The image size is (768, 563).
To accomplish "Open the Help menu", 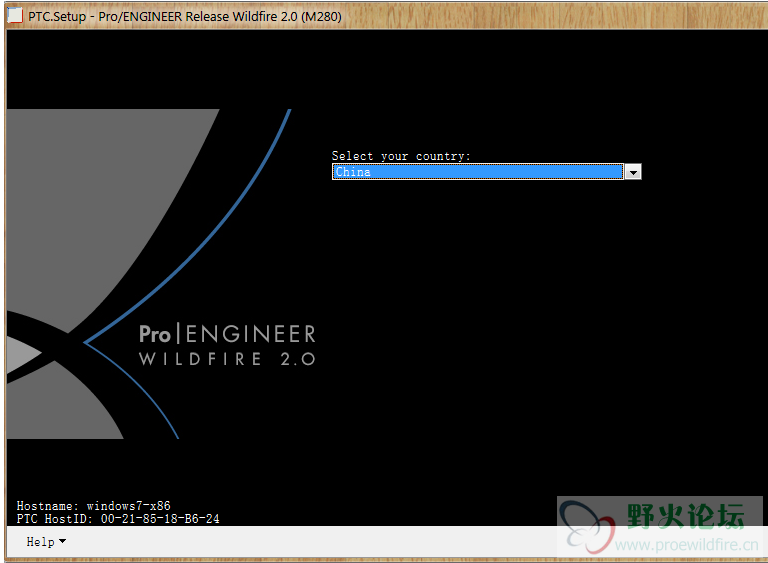I will (46, 541).
